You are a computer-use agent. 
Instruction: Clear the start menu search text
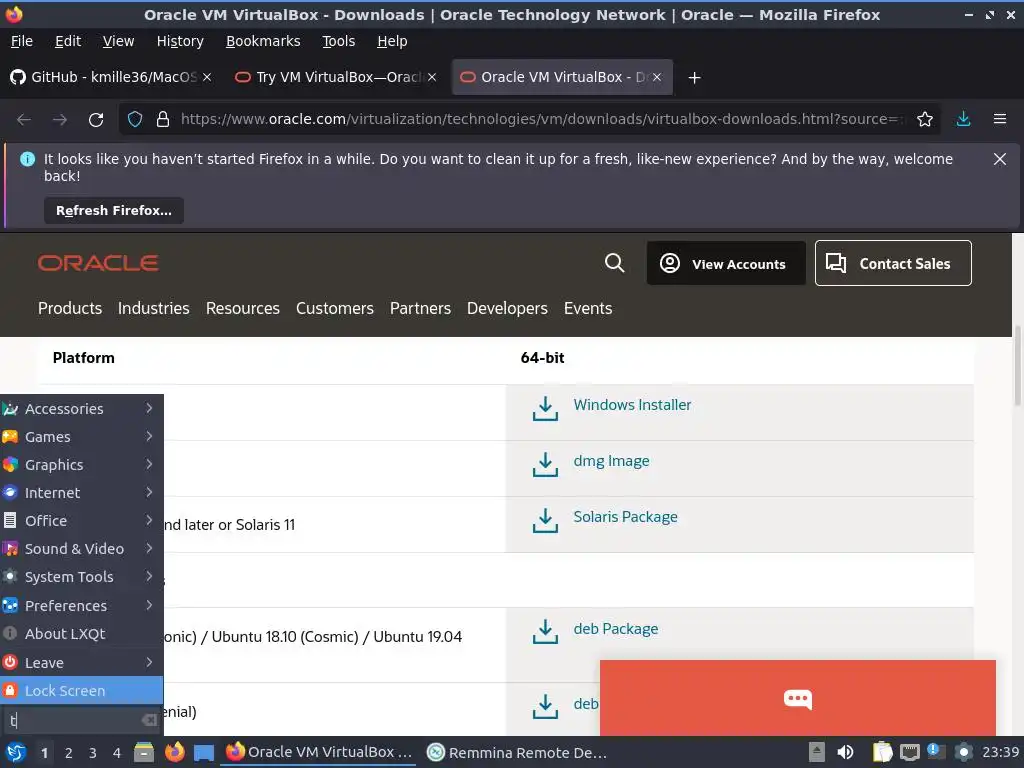click(x=150, y=720)
